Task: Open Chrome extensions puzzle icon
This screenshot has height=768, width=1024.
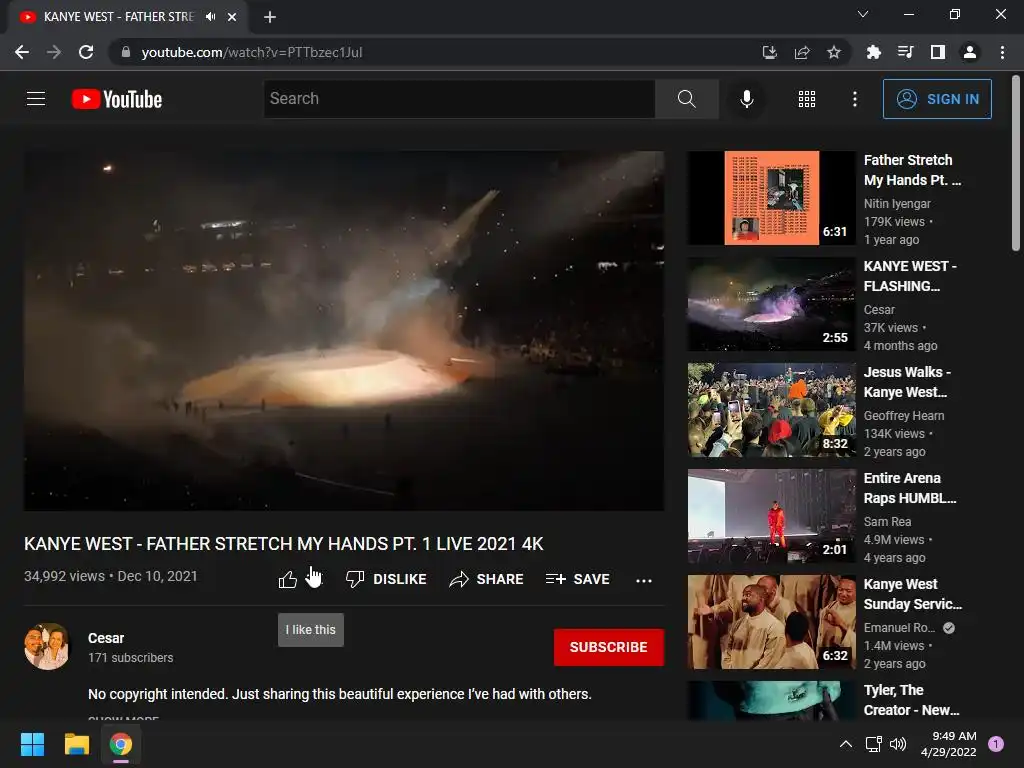Action: (x=873, y=52)
